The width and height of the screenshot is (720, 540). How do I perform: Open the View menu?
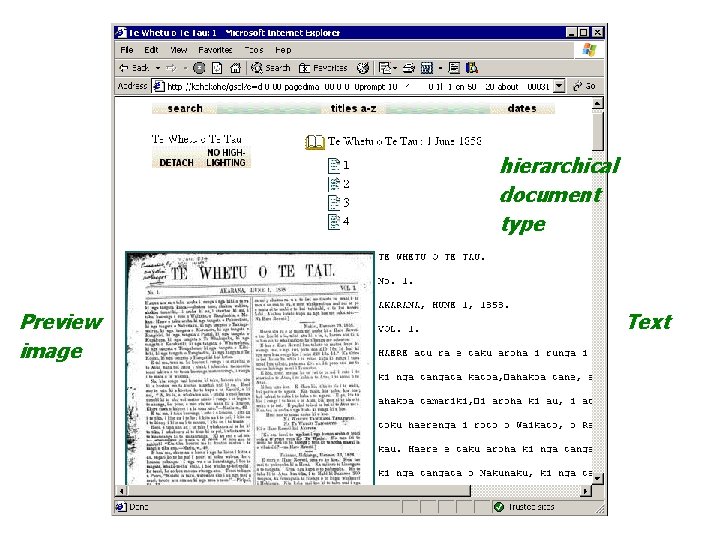pyautogui.click(x=179, y=50)
